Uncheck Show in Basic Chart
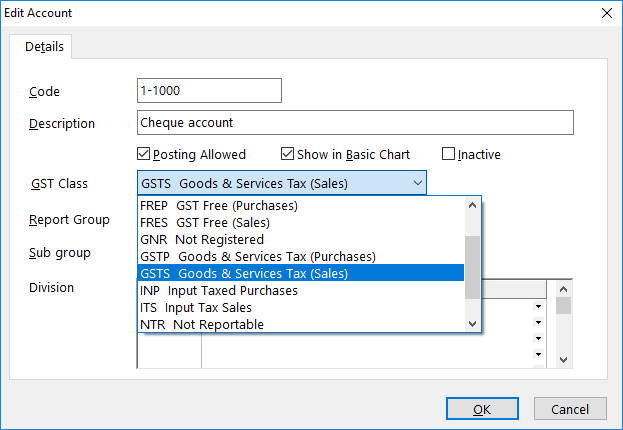The image size is (623, 430). pyautogui.click(x=288, y=155)
